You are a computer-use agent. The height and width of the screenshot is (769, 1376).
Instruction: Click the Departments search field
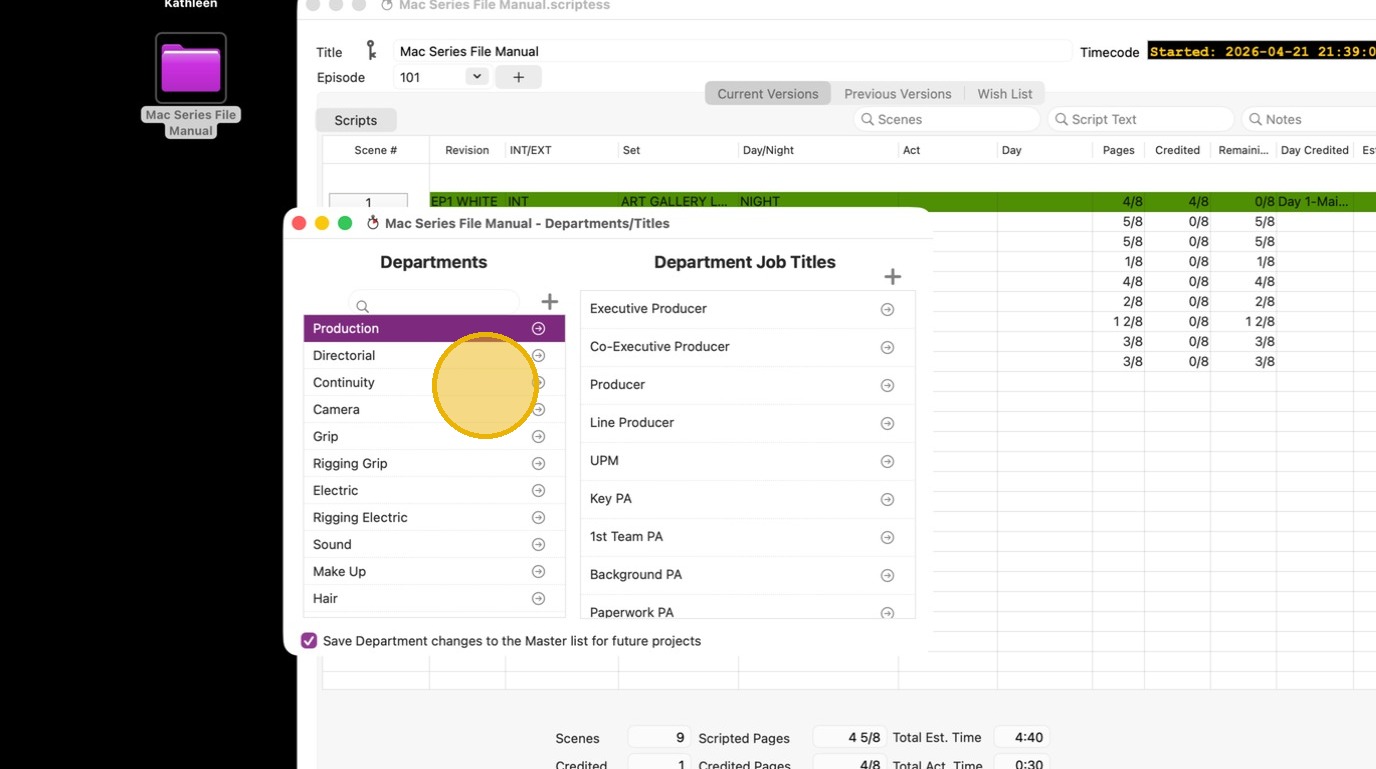pyautogui.click(x=434, y=305)
